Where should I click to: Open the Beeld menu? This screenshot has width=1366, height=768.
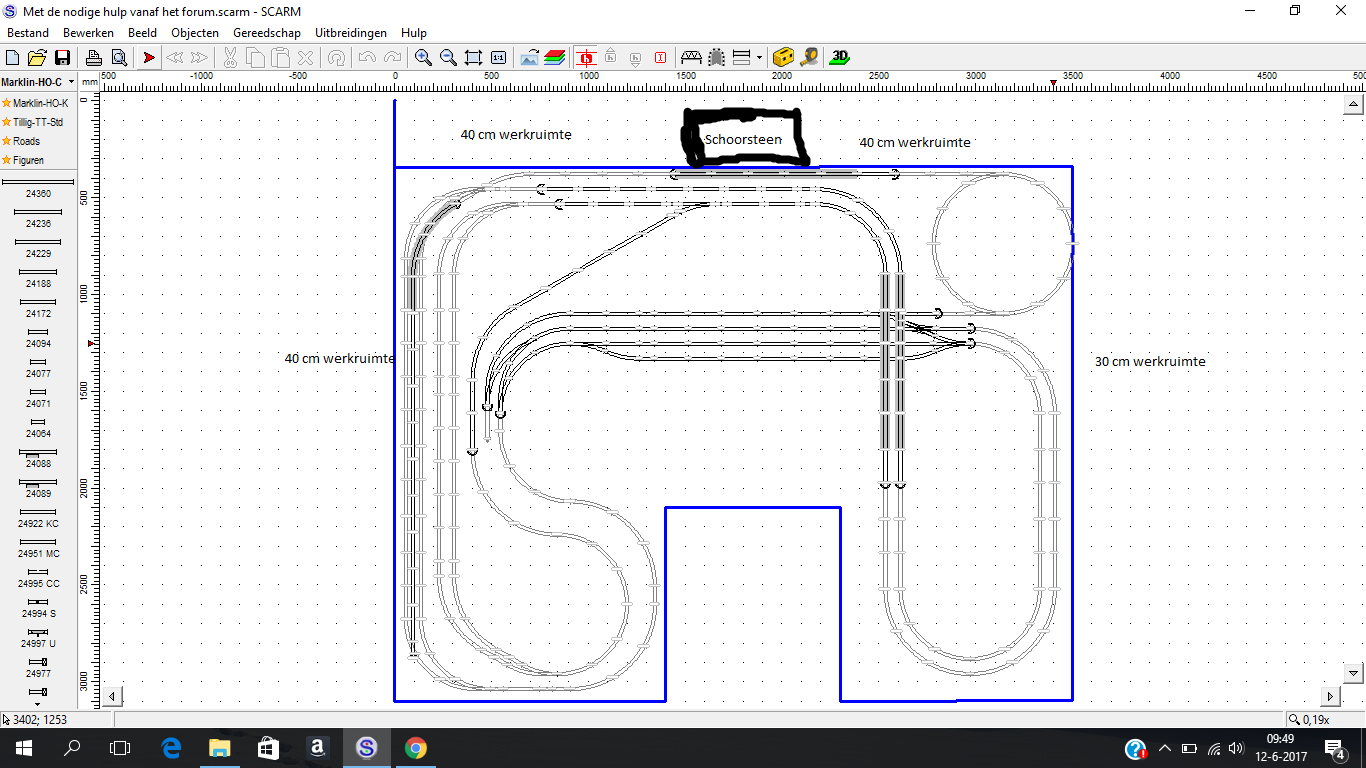point(142,33)
